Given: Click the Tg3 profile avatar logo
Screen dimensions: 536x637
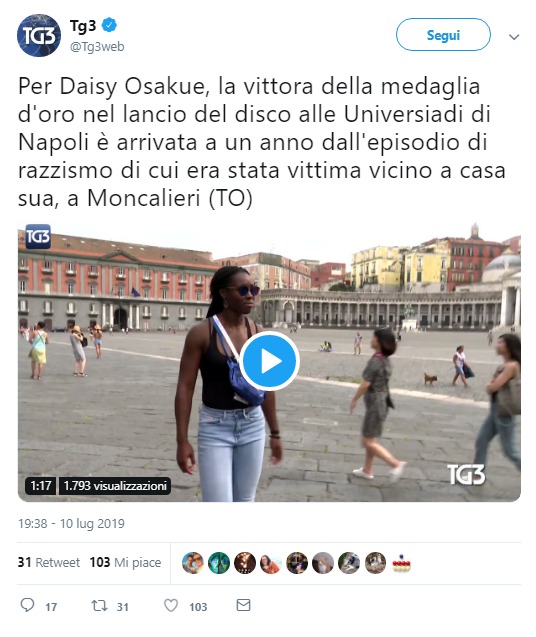Looking at the screenshot, I should pyautogui.click(x=39, y=35).
